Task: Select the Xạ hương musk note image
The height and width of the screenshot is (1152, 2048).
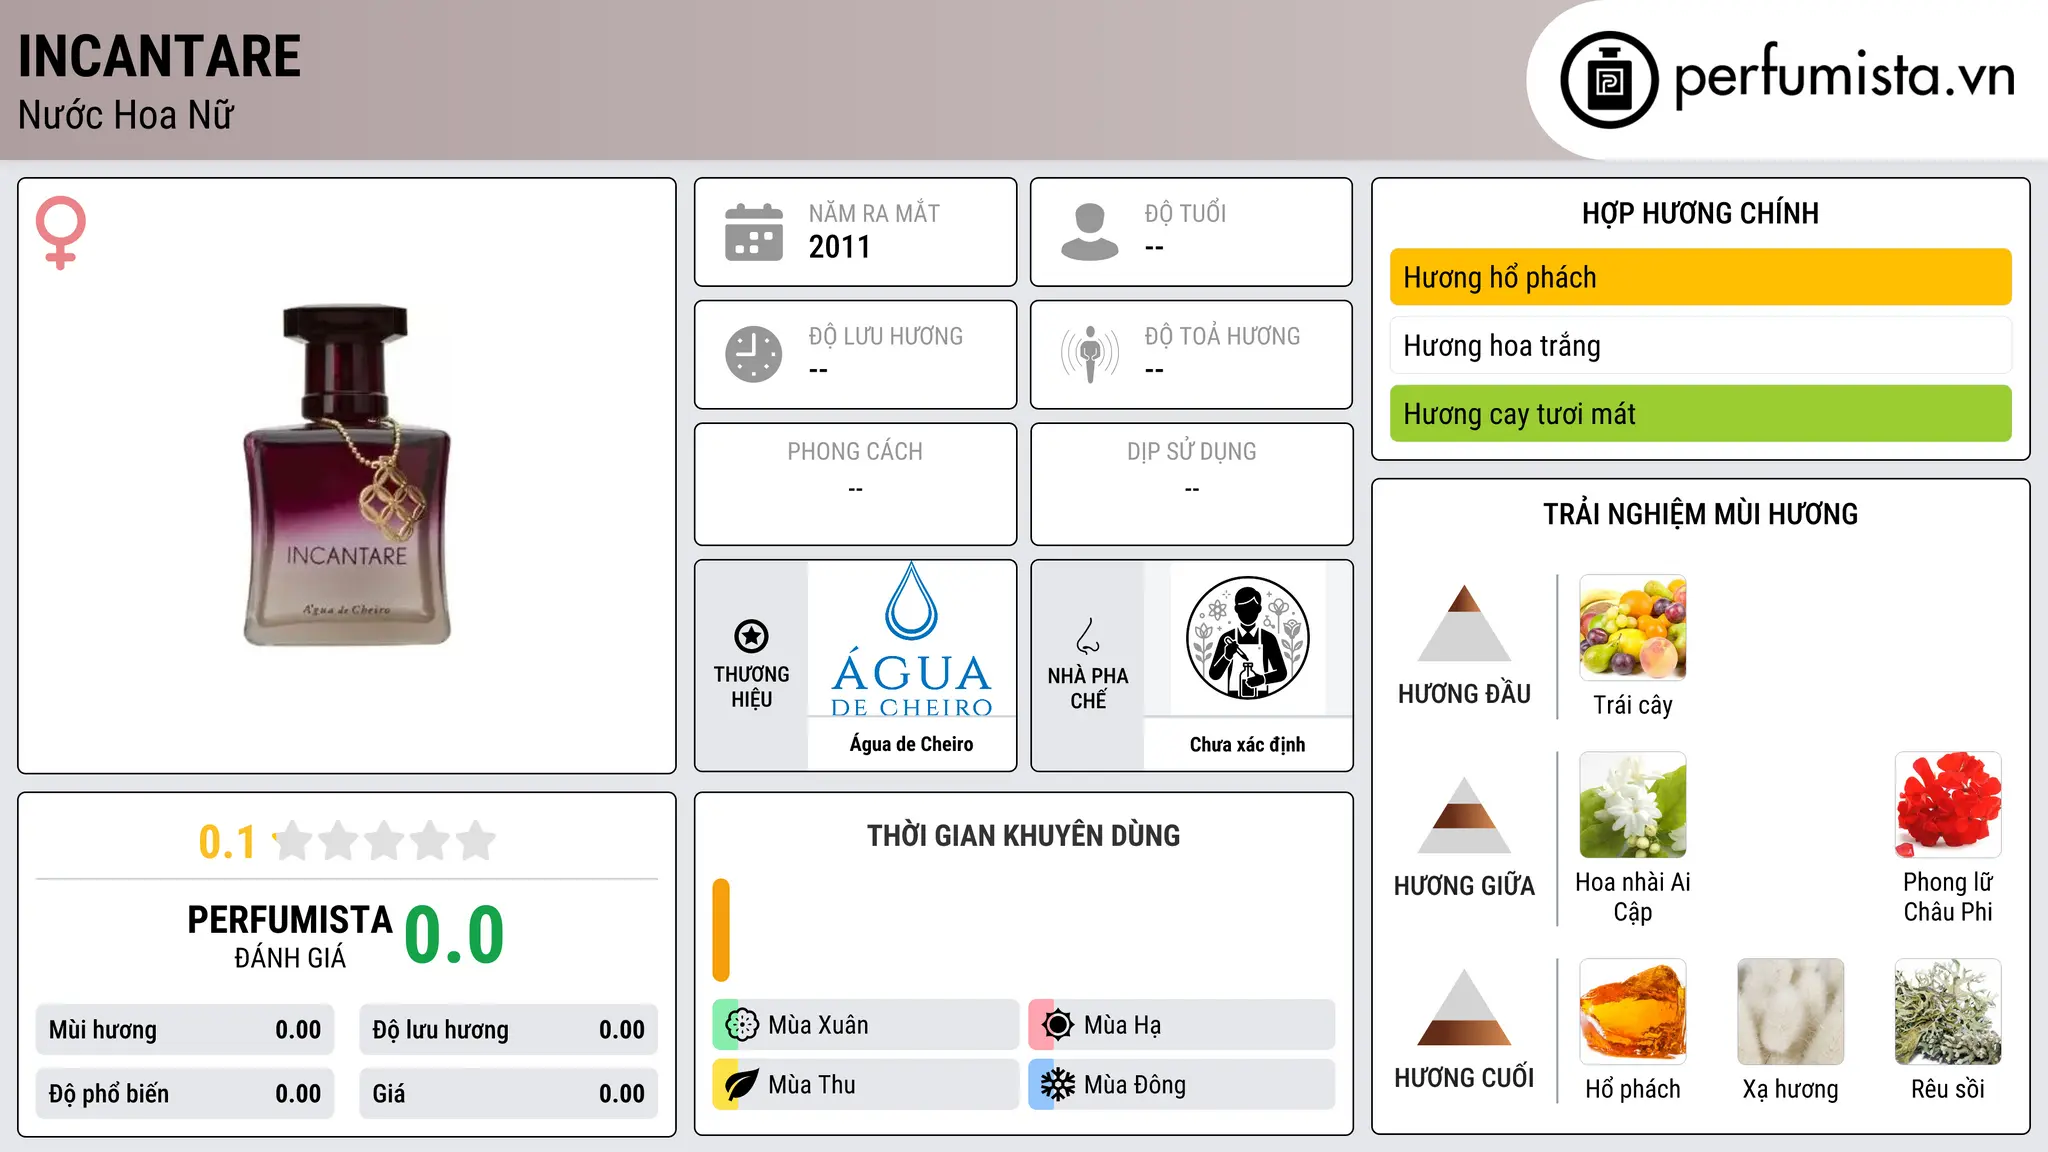Action: click(1790, 1012)
